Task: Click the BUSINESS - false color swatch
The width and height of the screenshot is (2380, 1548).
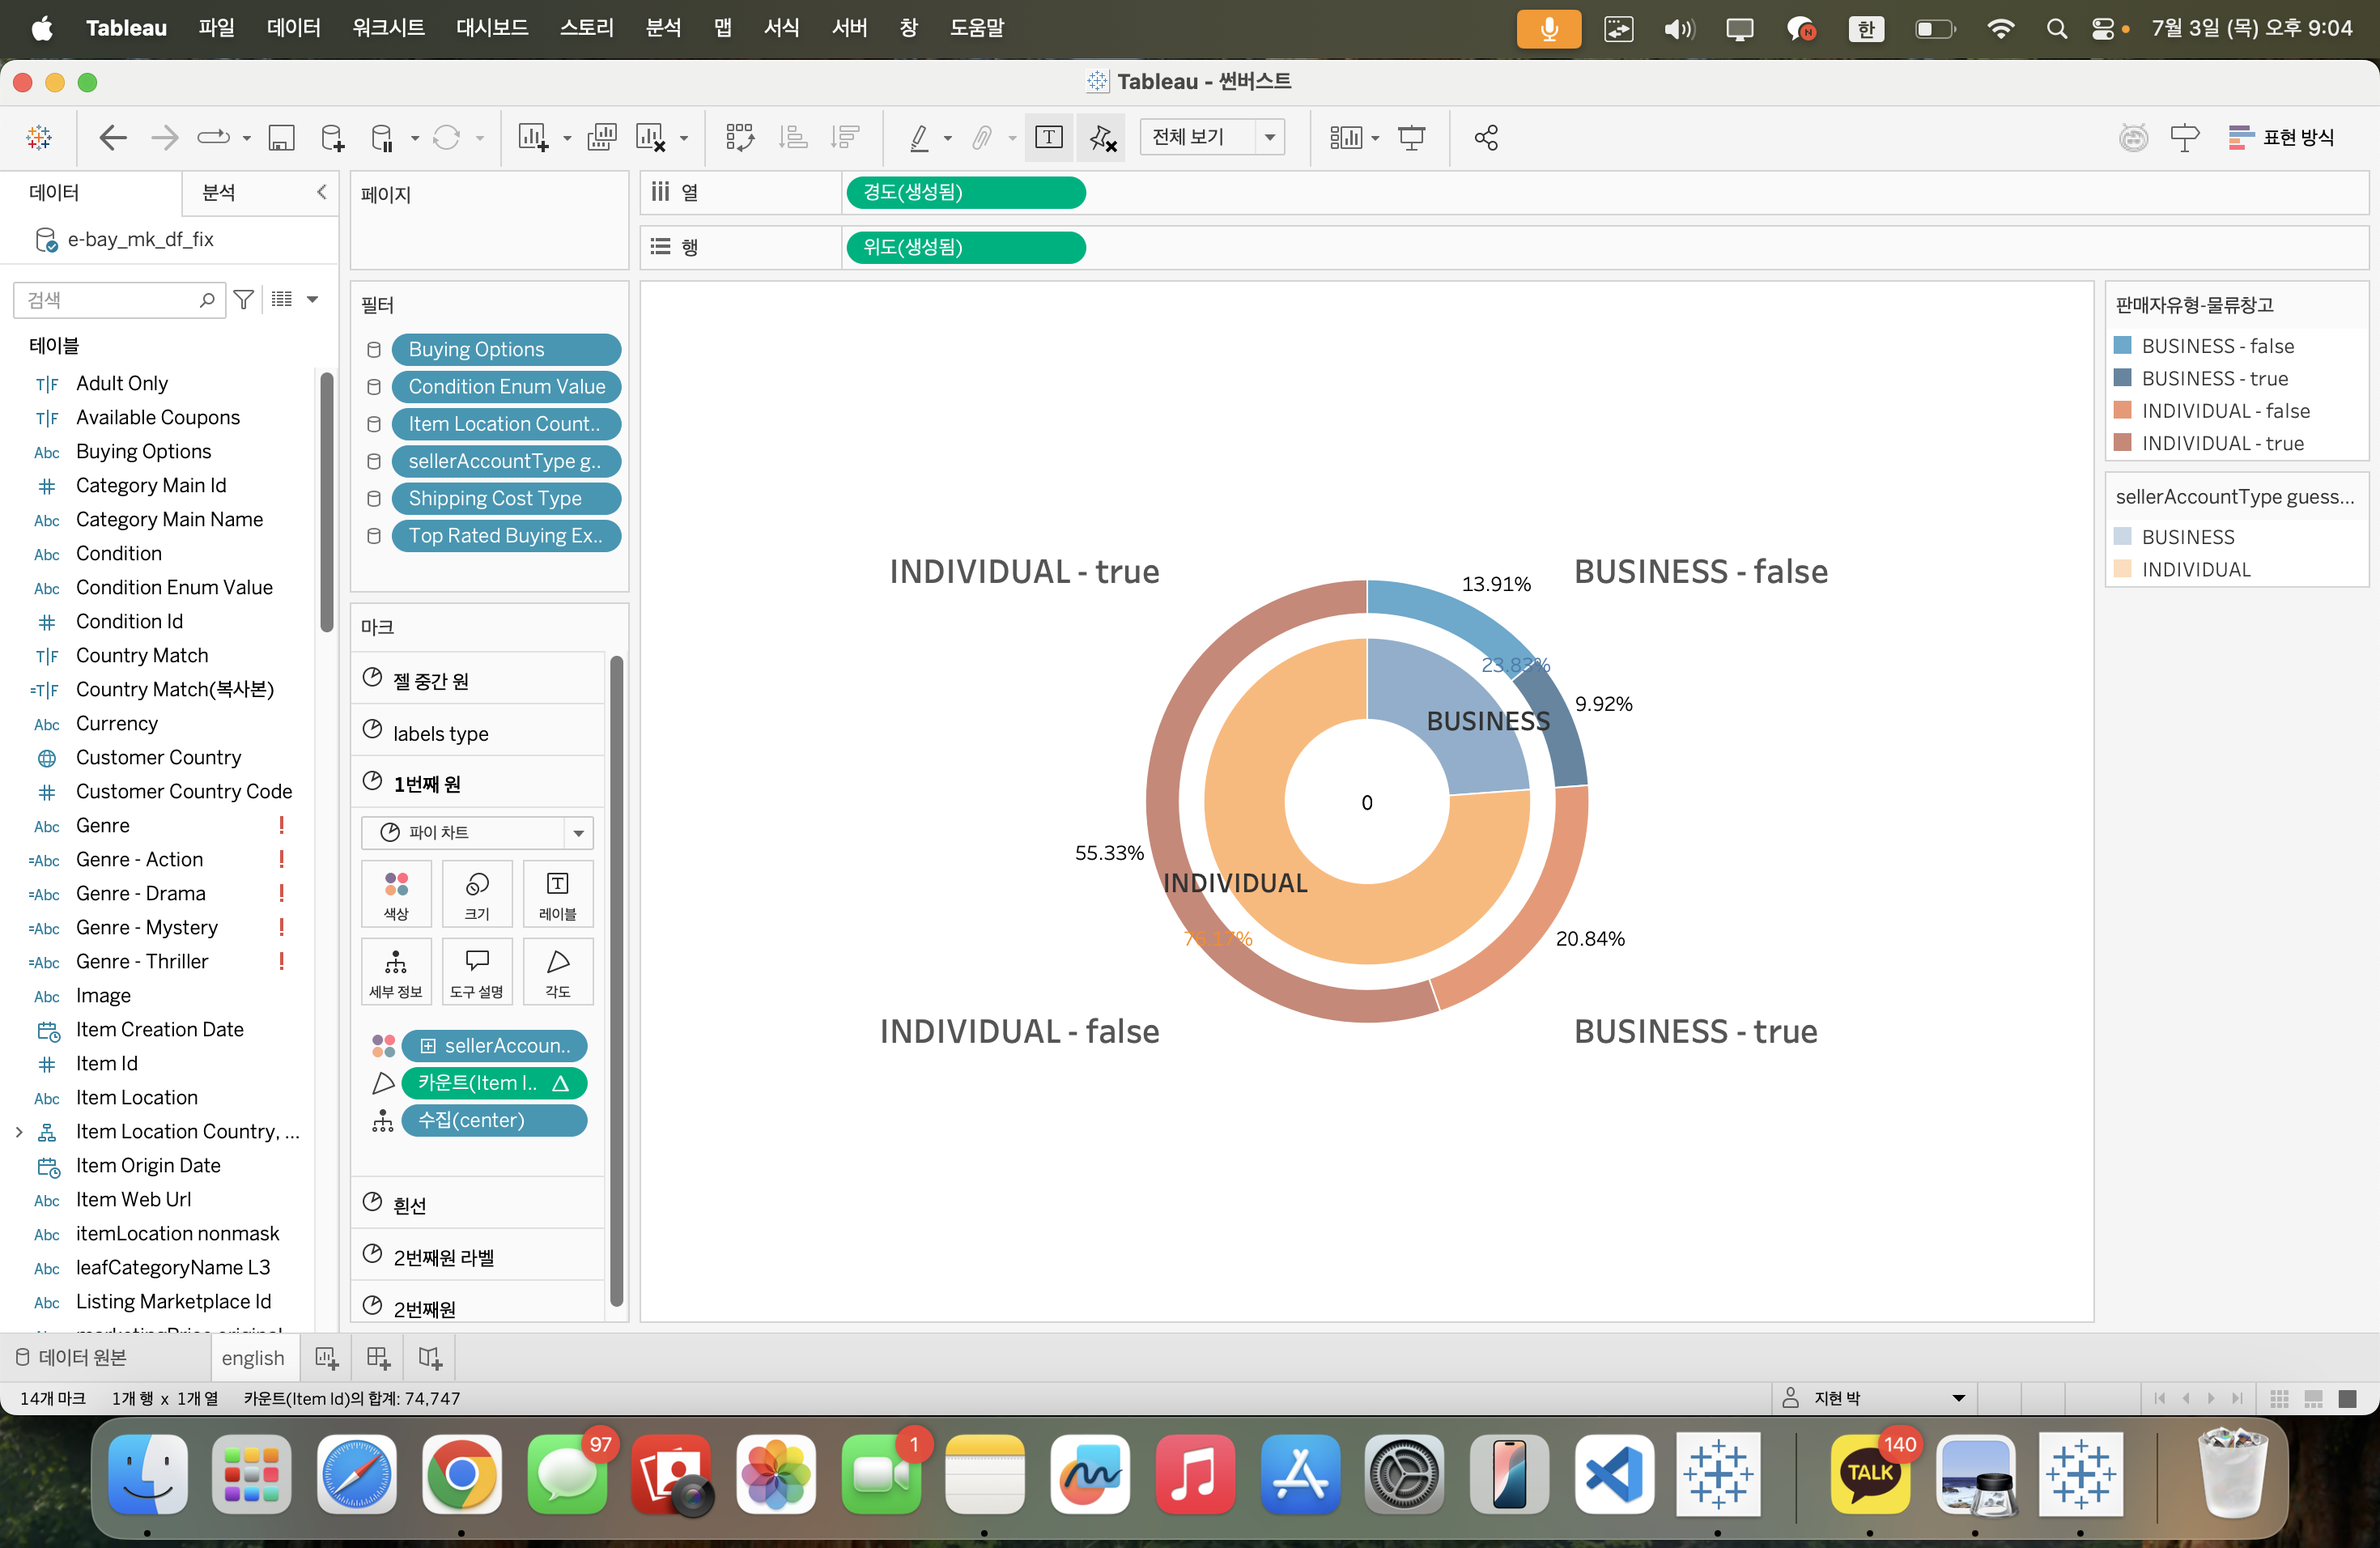Action: pyautogui.click(x=2123, y=346)
